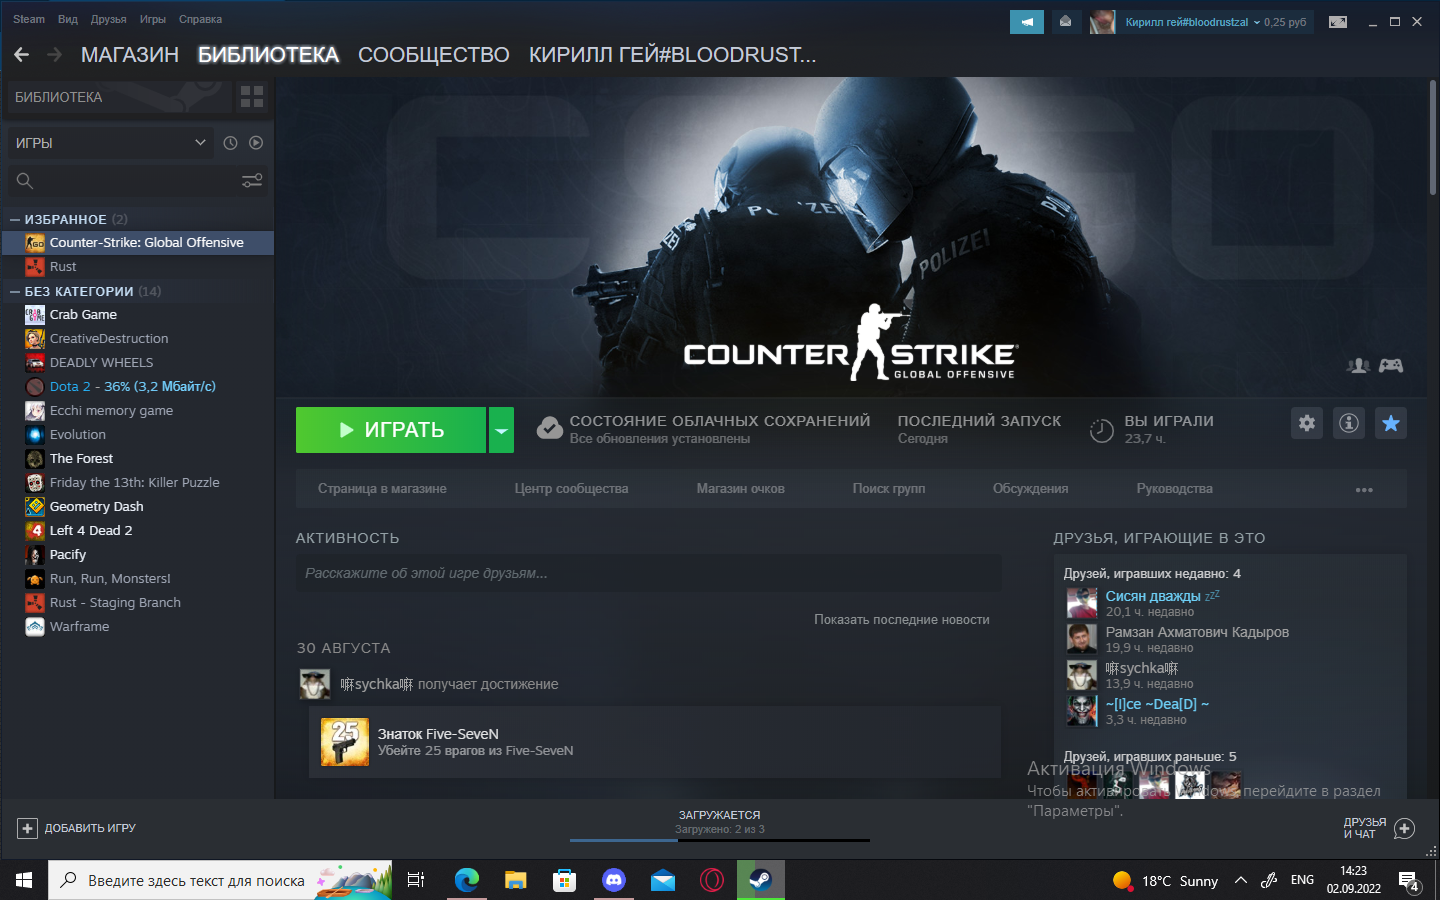Screen dimensions: 1440x900
Task: Click the playtime clock icon
Action: (x=1101, y=431)
